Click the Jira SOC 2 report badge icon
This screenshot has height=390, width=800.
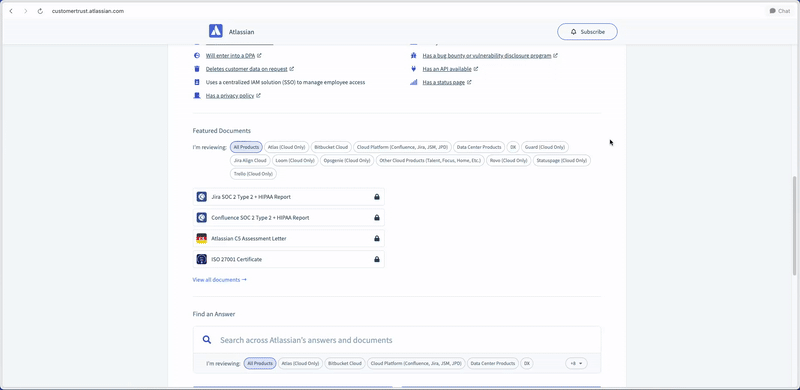tap(202, 197)
